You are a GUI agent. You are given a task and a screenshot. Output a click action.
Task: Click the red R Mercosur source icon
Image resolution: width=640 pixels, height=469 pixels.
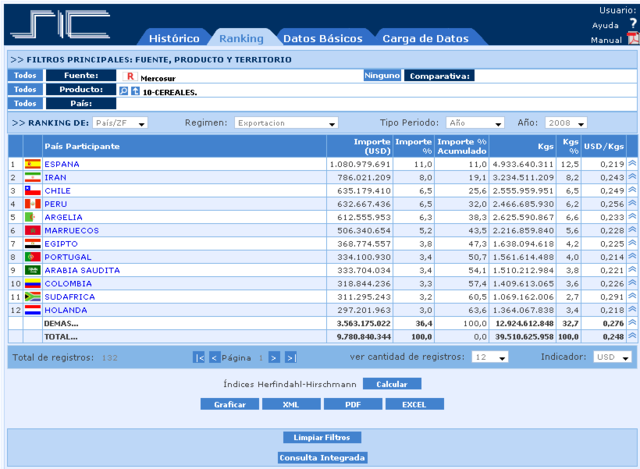(130, 76)
